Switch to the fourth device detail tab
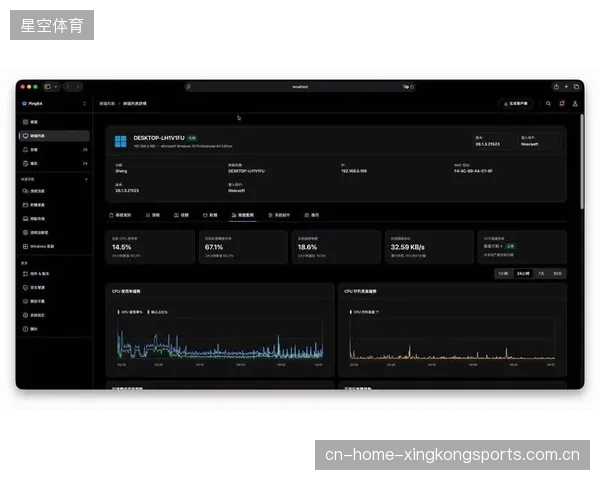This screenshot has width=600, height=480. click(210, 215)
